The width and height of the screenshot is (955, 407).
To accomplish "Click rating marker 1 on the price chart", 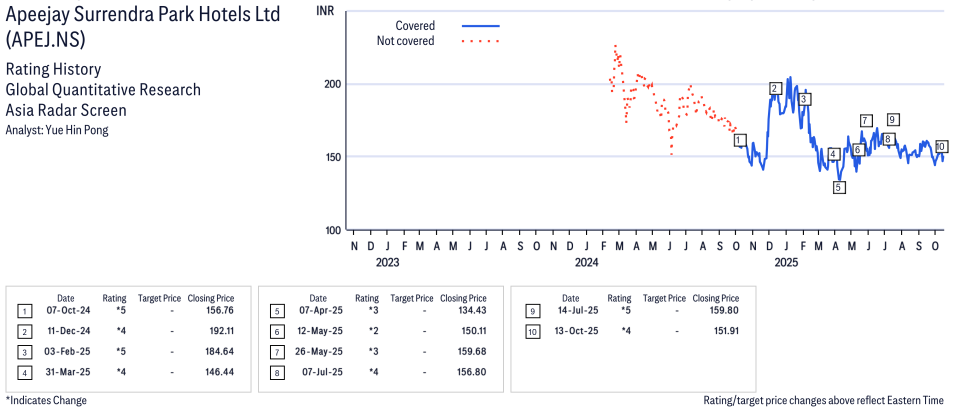I will point(740,141).
